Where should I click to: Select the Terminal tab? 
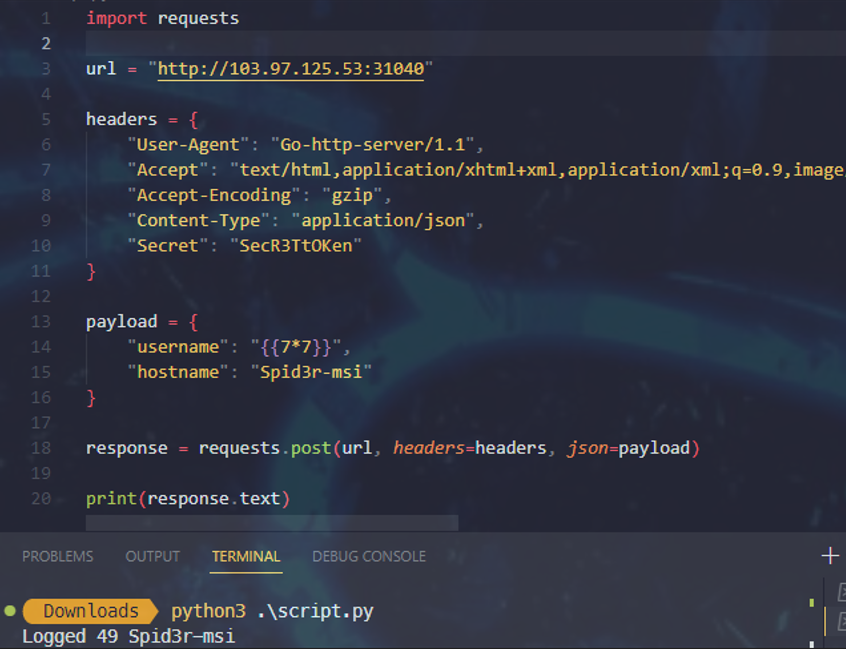246,556
